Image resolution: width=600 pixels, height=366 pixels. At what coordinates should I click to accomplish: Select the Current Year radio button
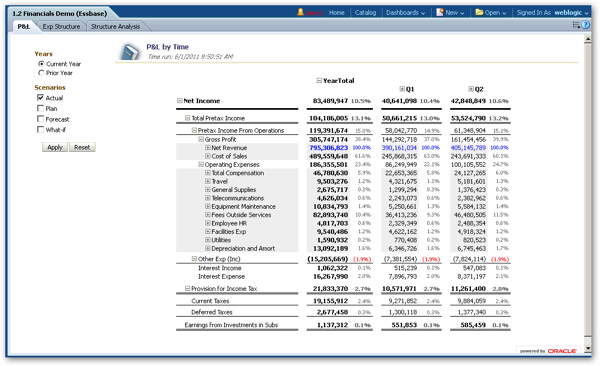(x=41, y=64)
